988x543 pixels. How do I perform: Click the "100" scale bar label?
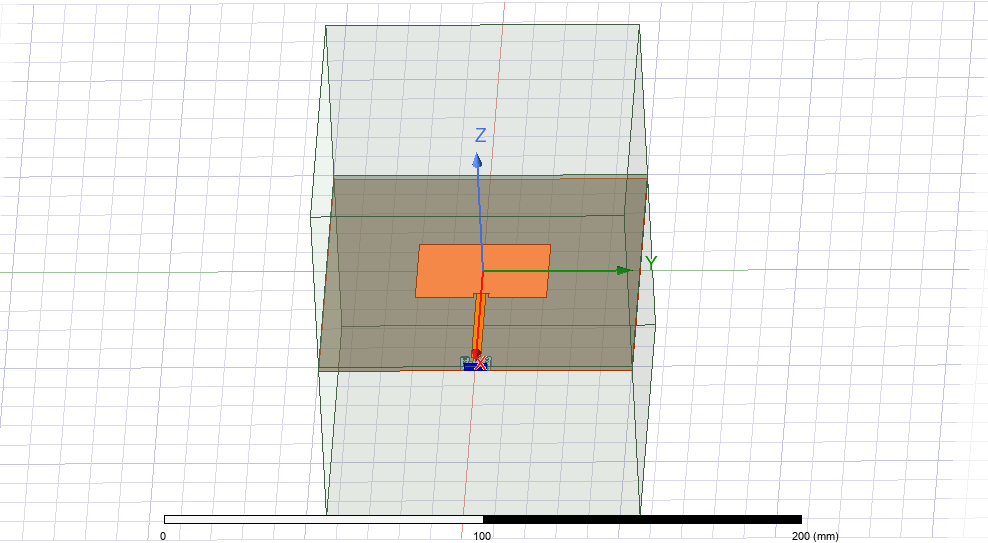click(x=482, y=536)
